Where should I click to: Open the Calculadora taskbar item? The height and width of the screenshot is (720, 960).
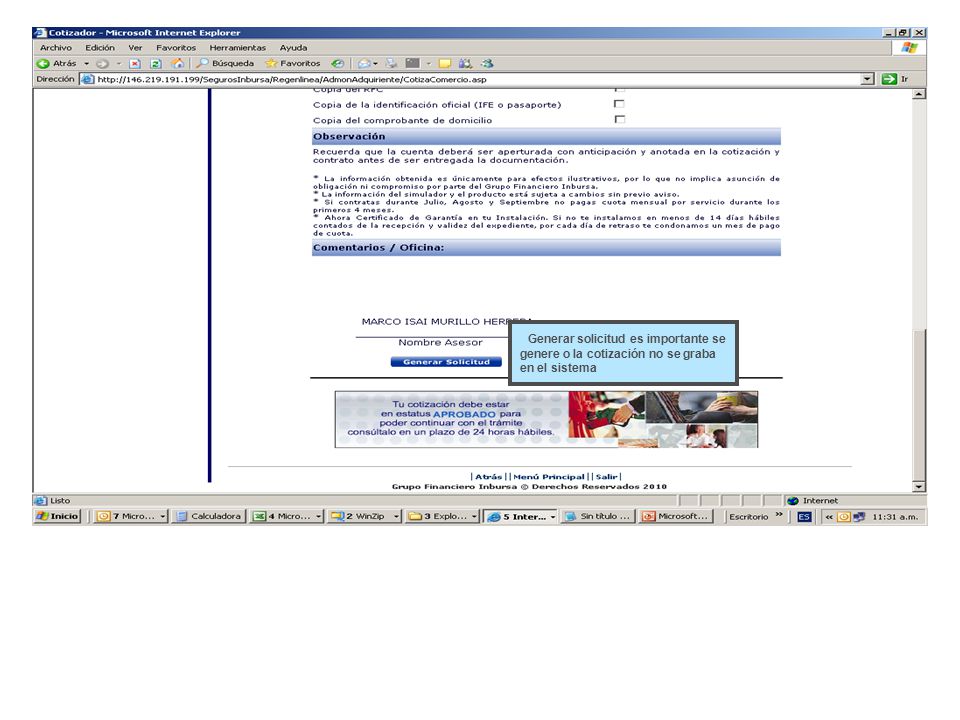209,517
